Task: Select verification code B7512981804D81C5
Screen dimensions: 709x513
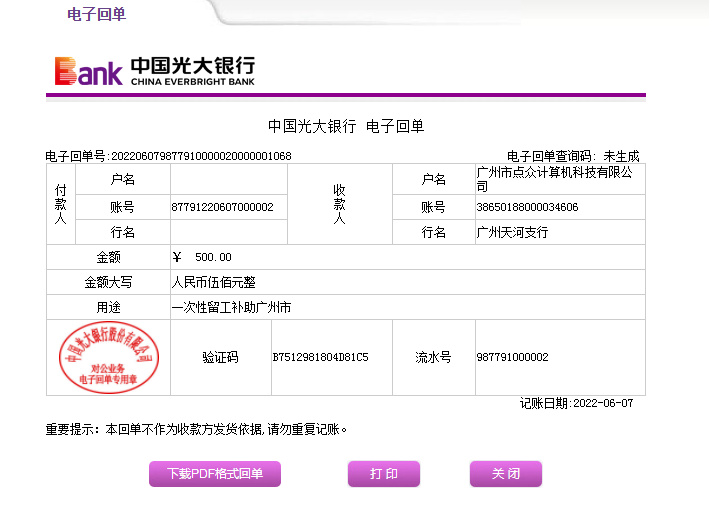Action: [x=320, y=357]
